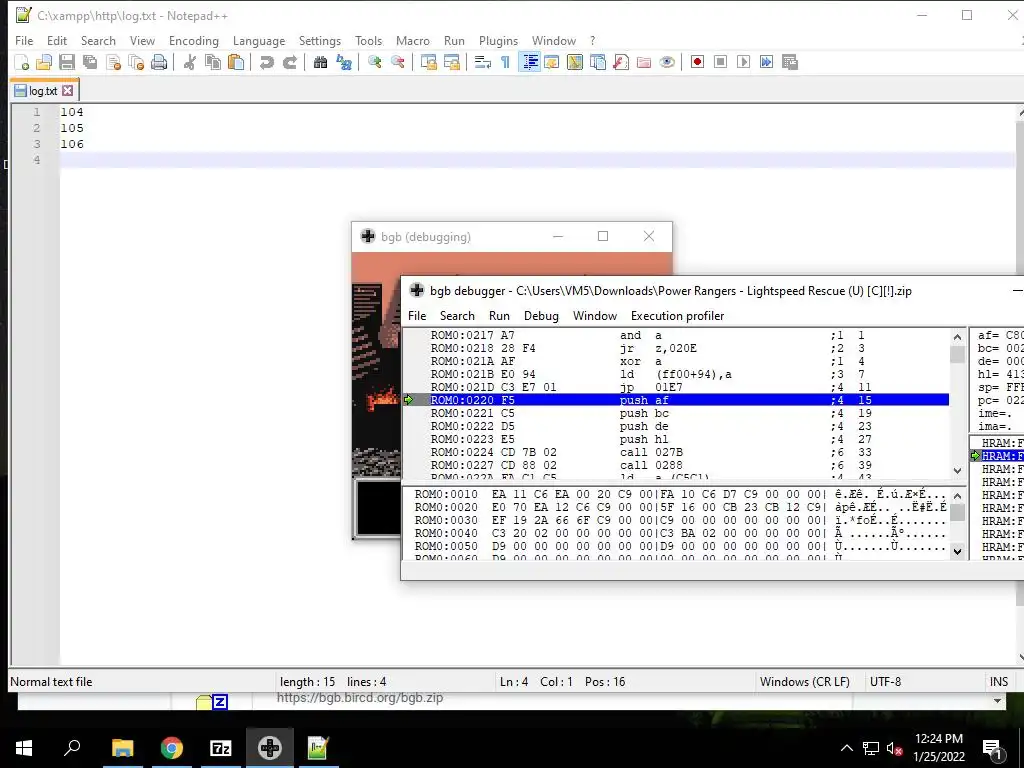
Task: Open bgb debugger Debug menu
Action: 541,316
